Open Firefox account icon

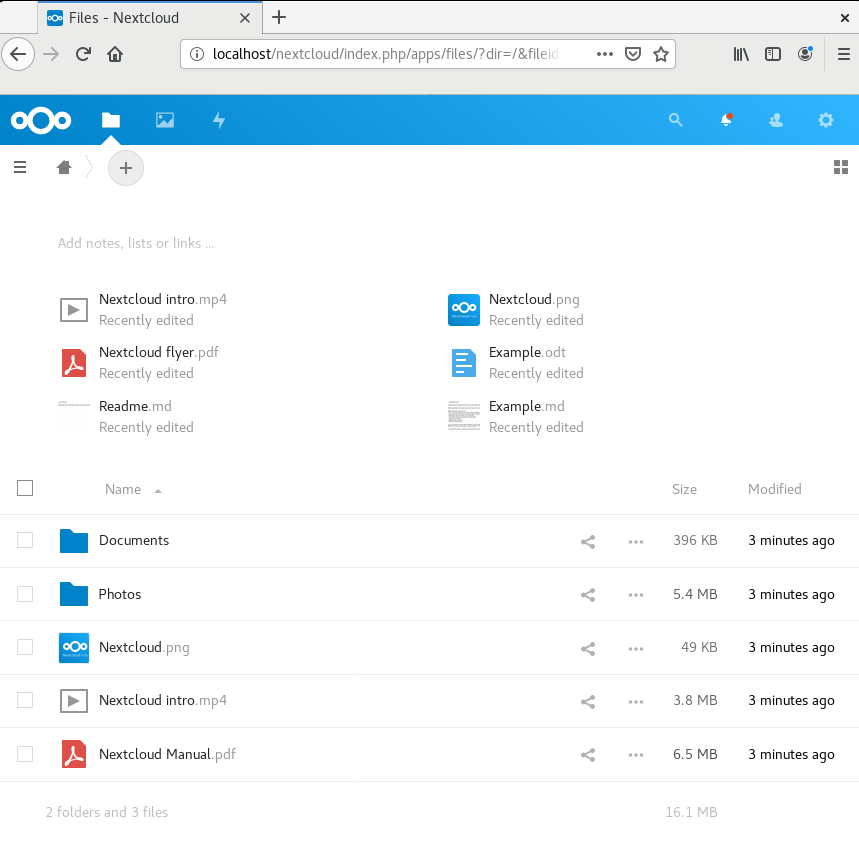pyautogui.click(x=805, y=54)
